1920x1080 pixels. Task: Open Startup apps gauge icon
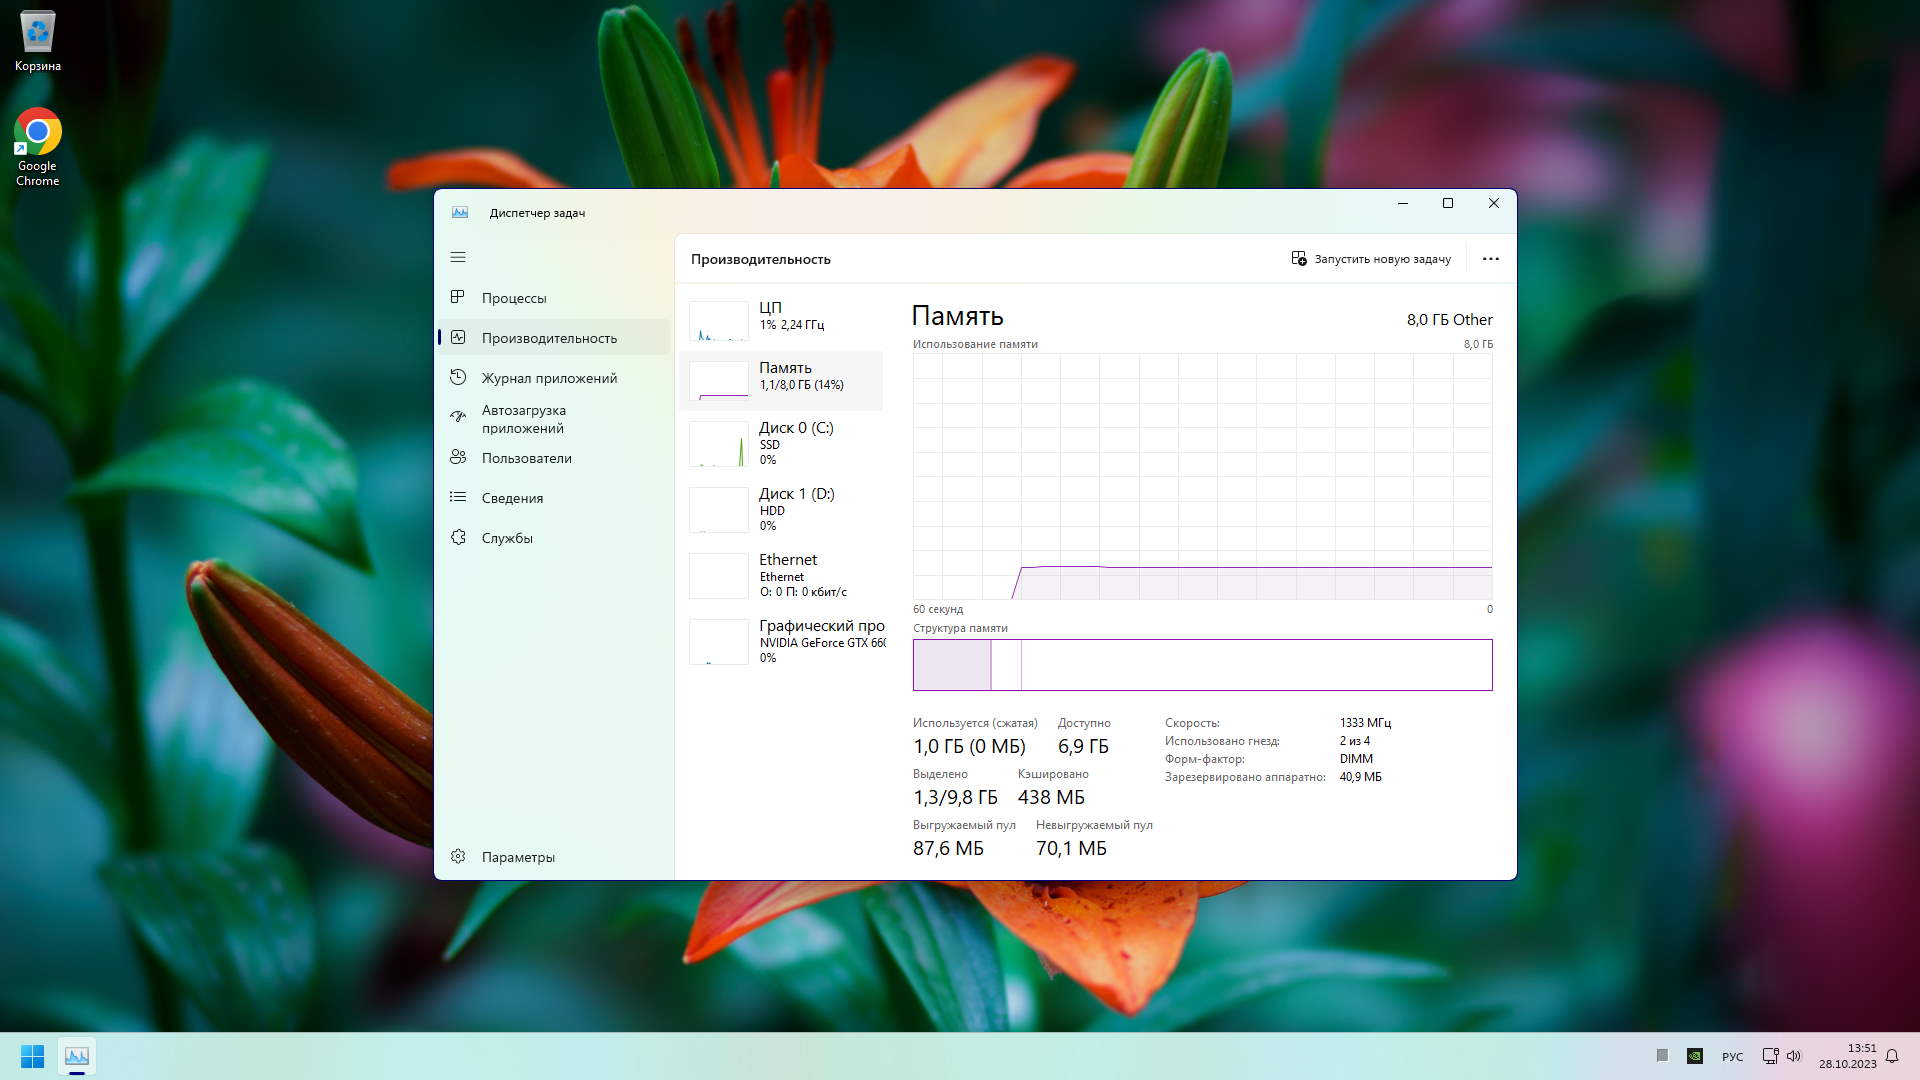pyautogui.click(x=458, y=416)
